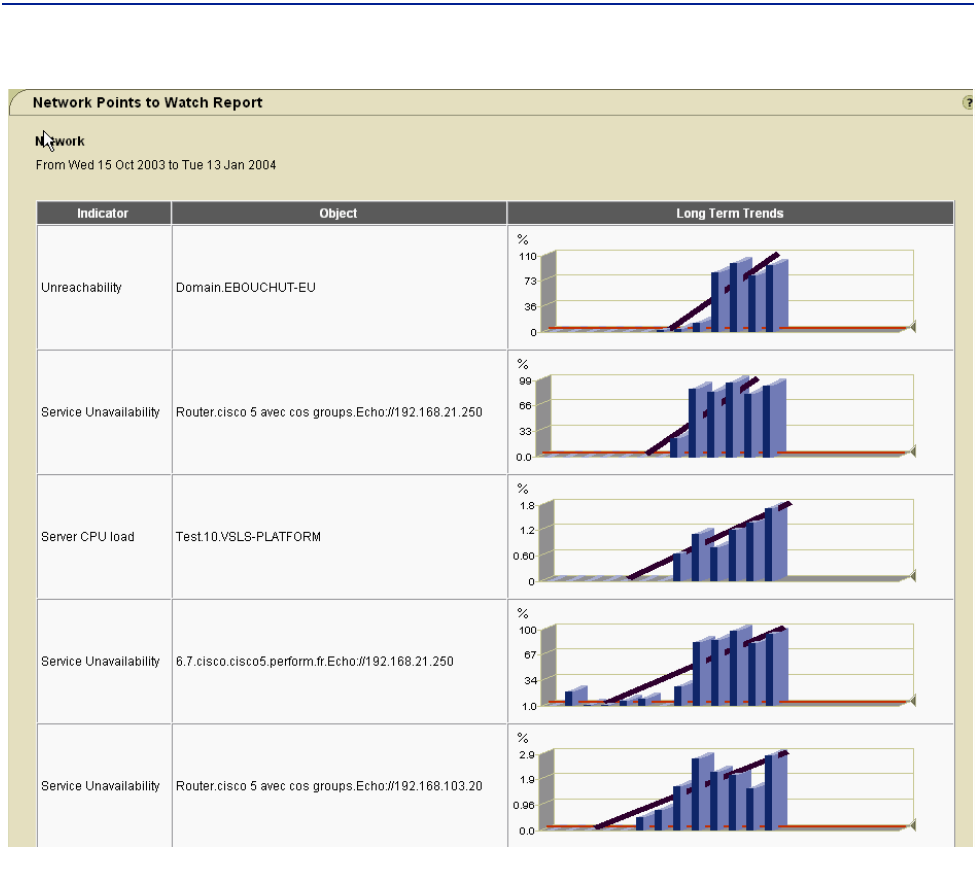
Task: Open the Unreachability trend chart
Action: 728,290
